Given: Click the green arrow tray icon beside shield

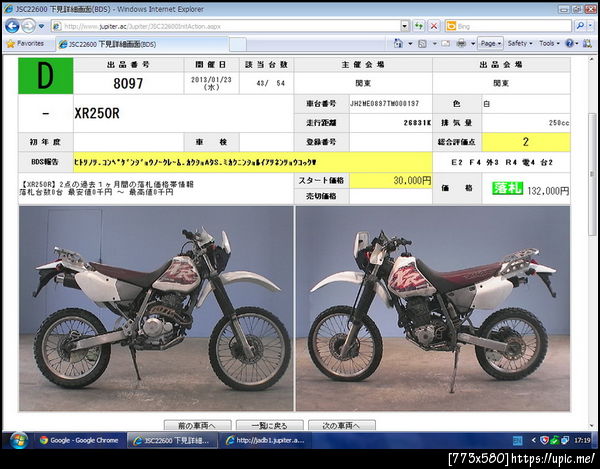Looking at the screenshot, I should coord(554,441).
